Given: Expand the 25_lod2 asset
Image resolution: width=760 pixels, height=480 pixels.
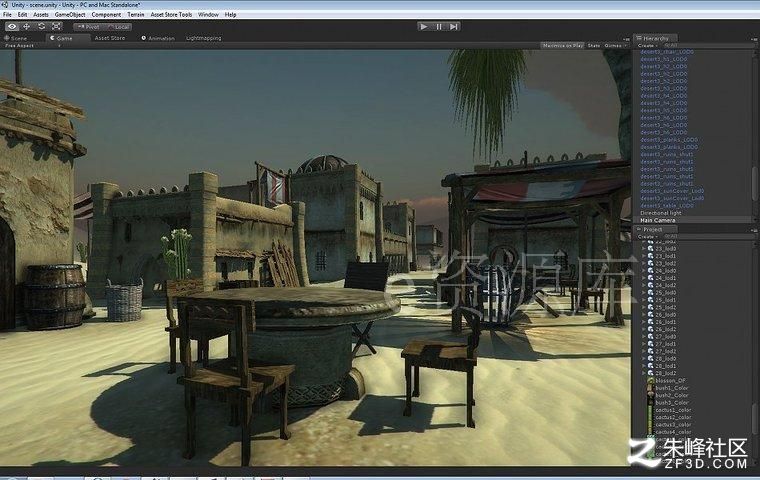Looking at the screenshot, I should tap(644, 307).
